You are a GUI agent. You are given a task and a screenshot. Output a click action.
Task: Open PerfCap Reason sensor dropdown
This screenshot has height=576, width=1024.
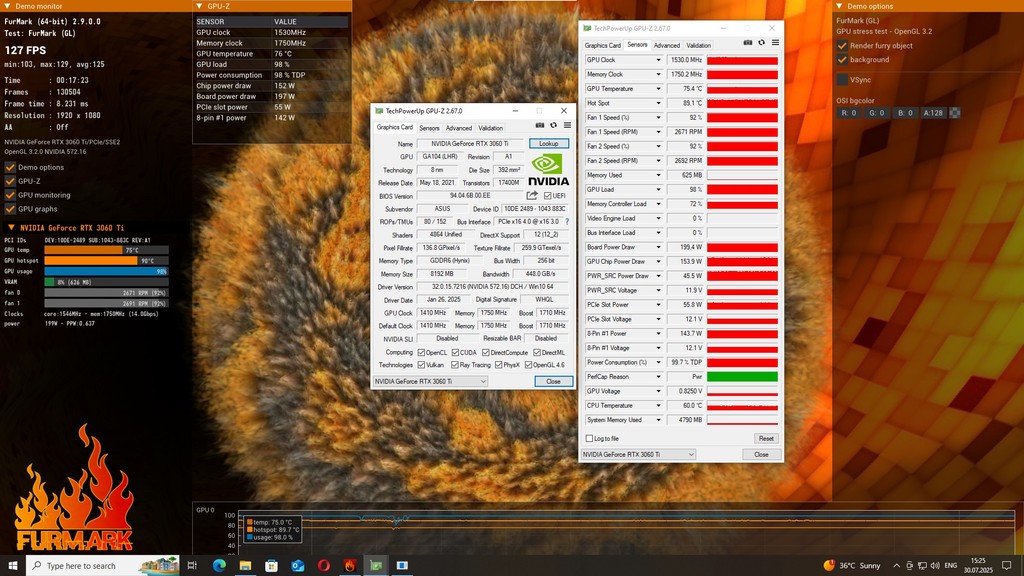pyautogui.click(x=658, y=377)
